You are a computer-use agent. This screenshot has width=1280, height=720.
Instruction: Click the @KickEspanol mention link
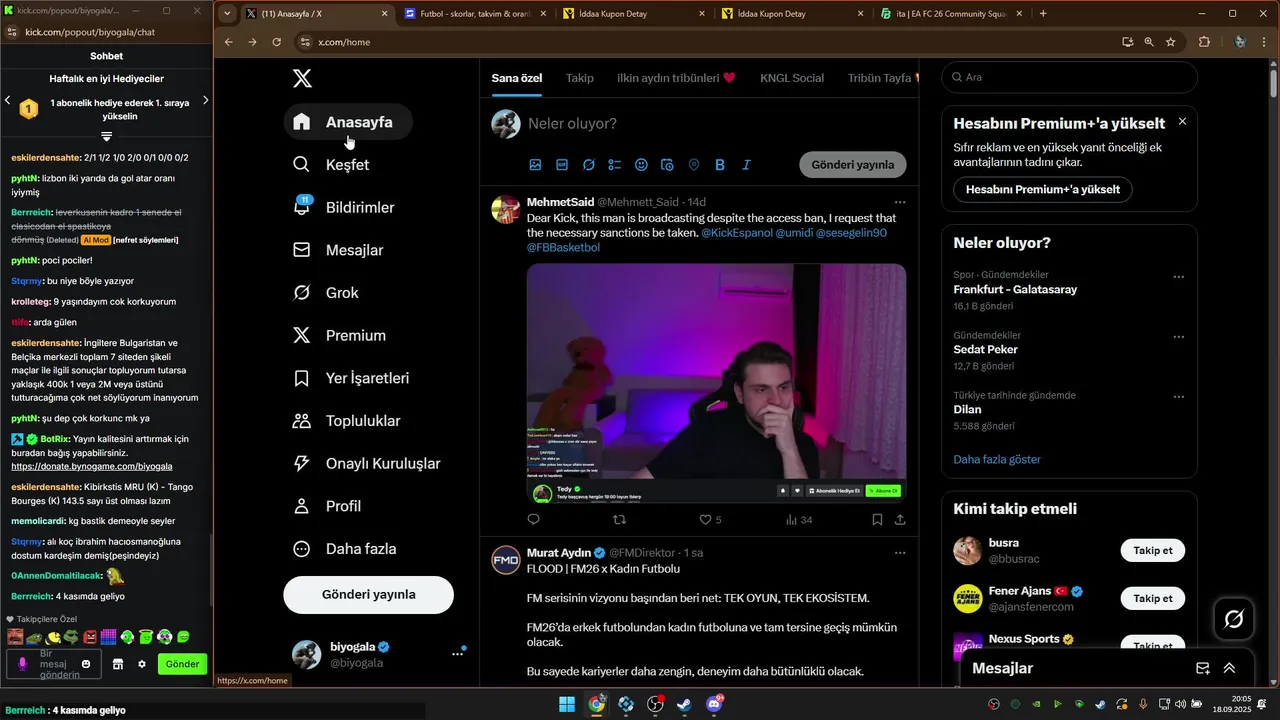click(737, 233)
